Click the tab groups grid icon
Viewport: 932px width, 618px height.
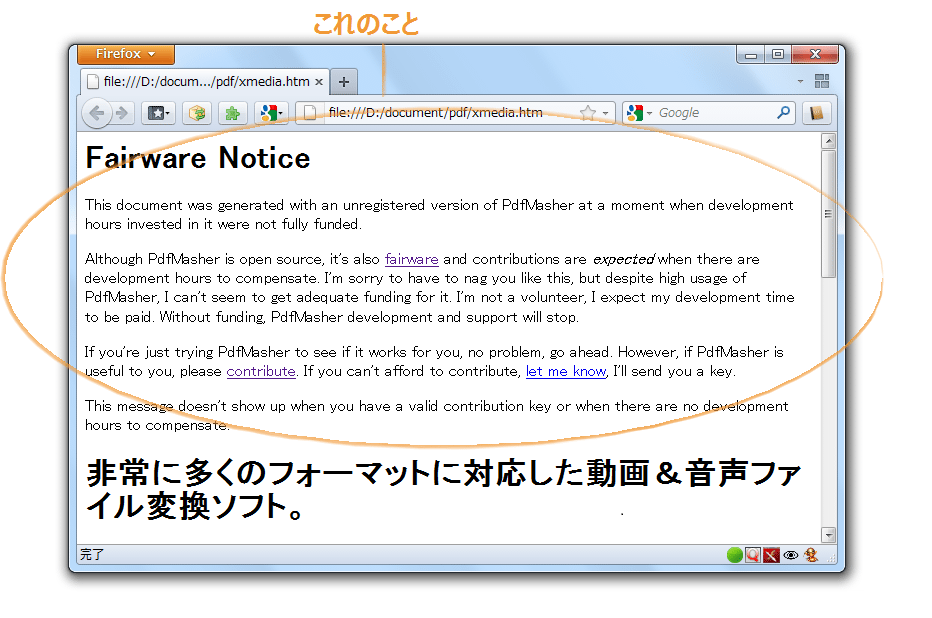[822, 81]
